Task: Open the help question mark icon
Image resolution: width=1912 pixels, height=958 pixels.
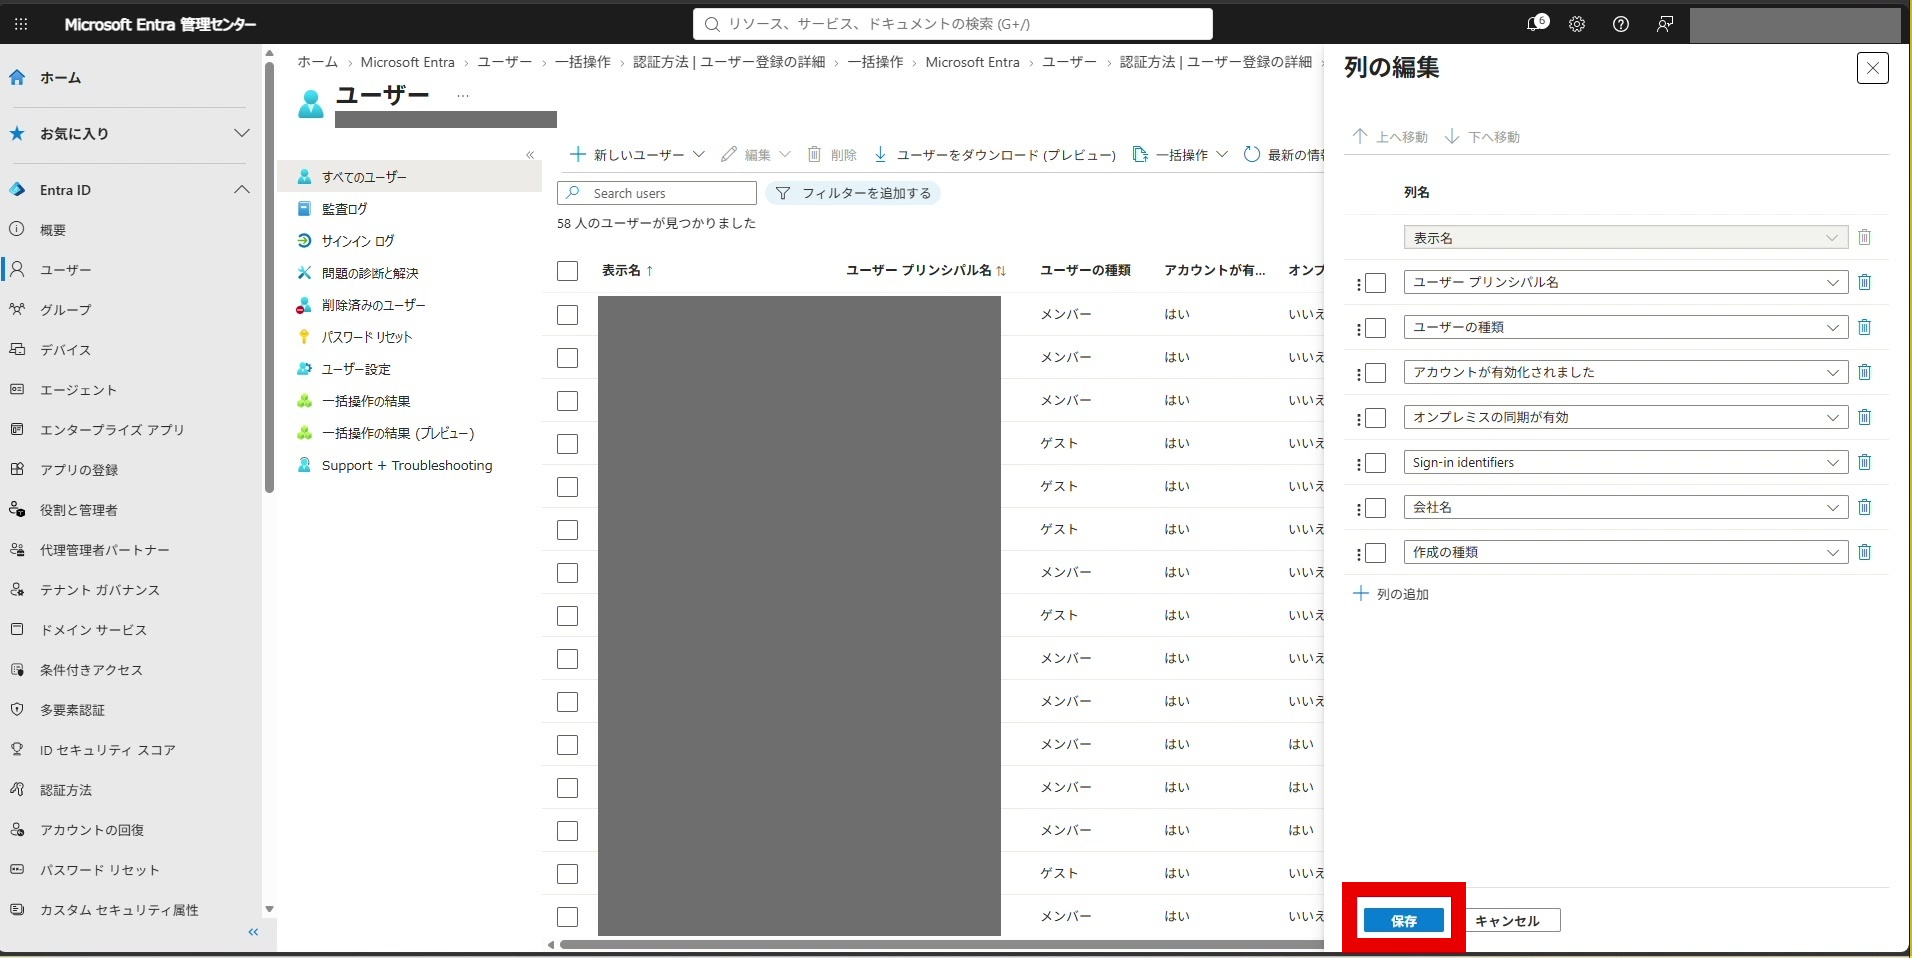Action: [1621, 24]
